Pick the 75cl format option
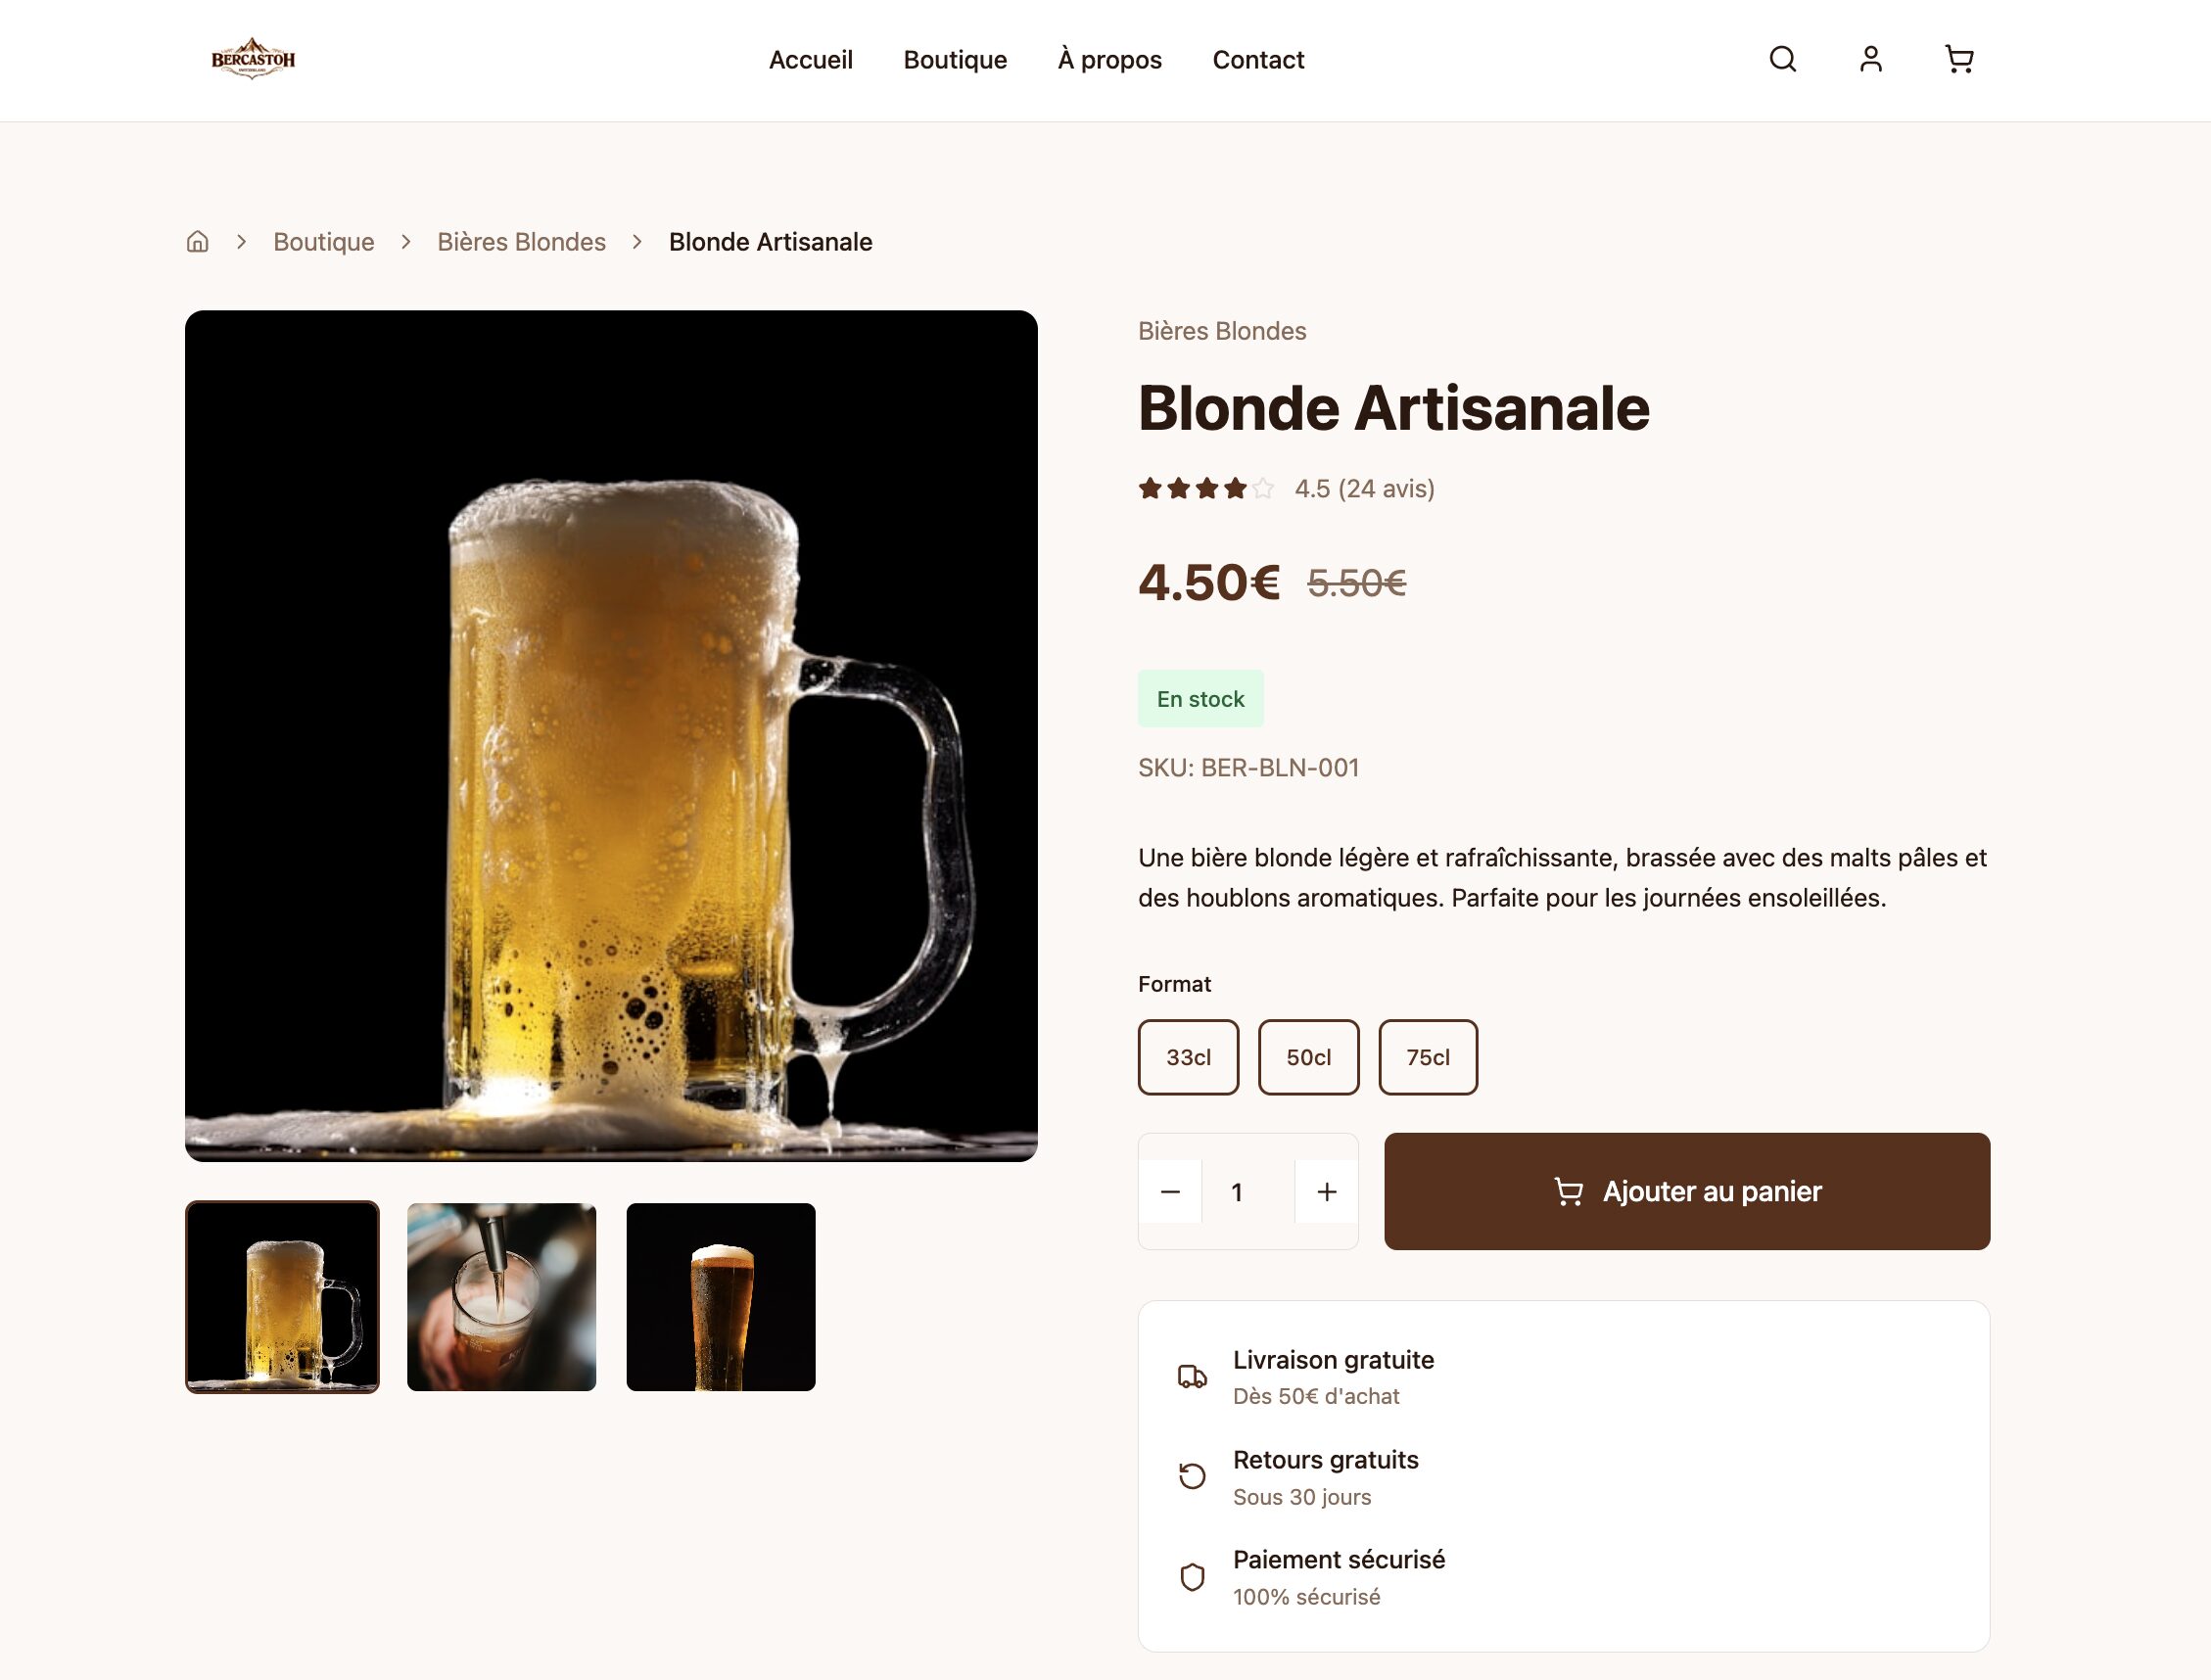Viewport: 2211px width, 1680px height. [x=1427, y=1057]
